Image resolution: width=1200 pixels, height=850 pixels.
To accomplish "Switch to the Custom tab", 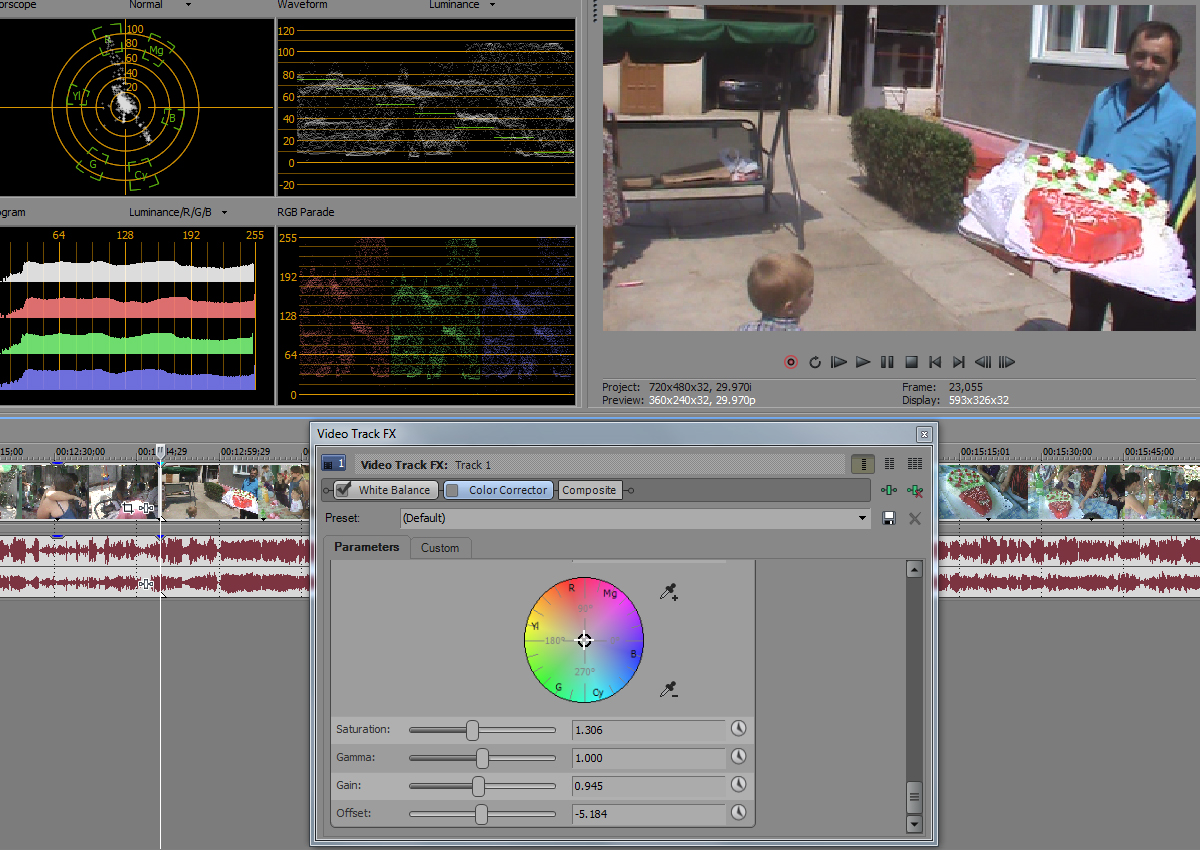I will coord(440,548).
